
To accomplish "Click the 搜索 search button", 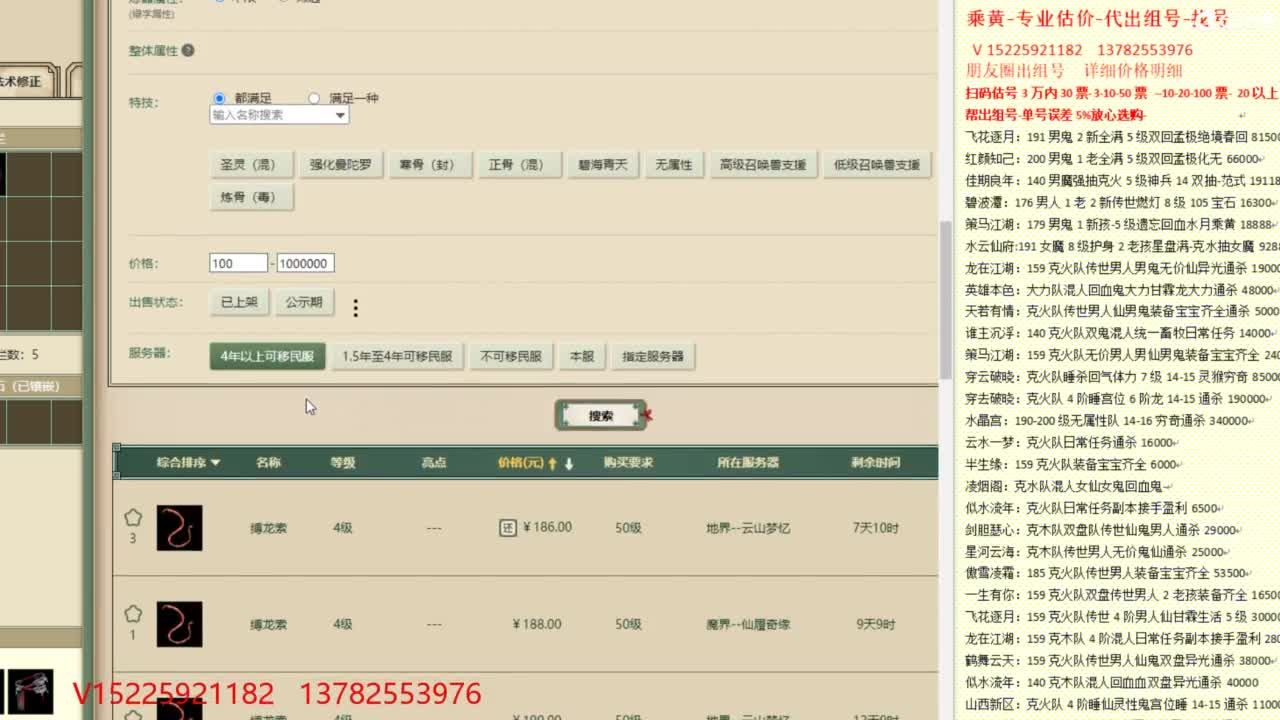I will coord(600,416).
